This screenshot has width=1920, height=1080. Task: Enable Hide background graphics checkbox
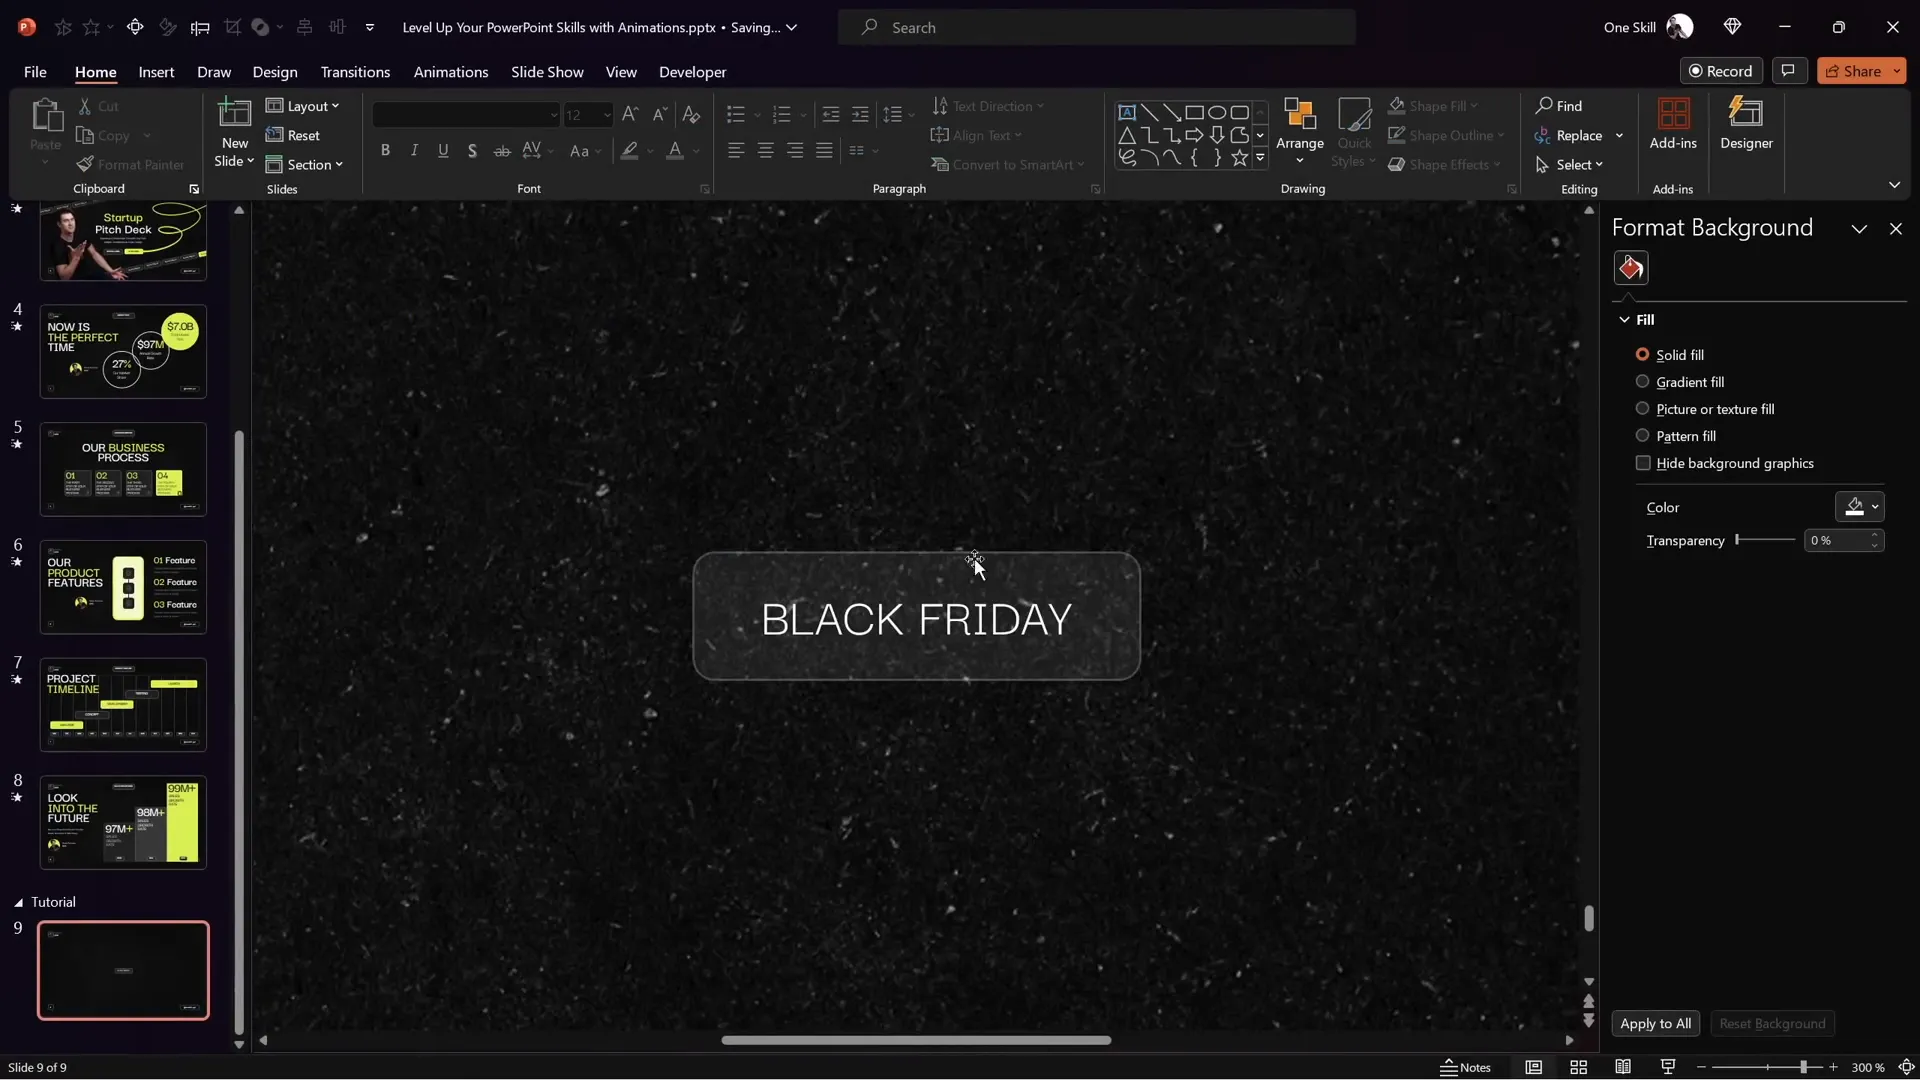tap(1643, 463)
